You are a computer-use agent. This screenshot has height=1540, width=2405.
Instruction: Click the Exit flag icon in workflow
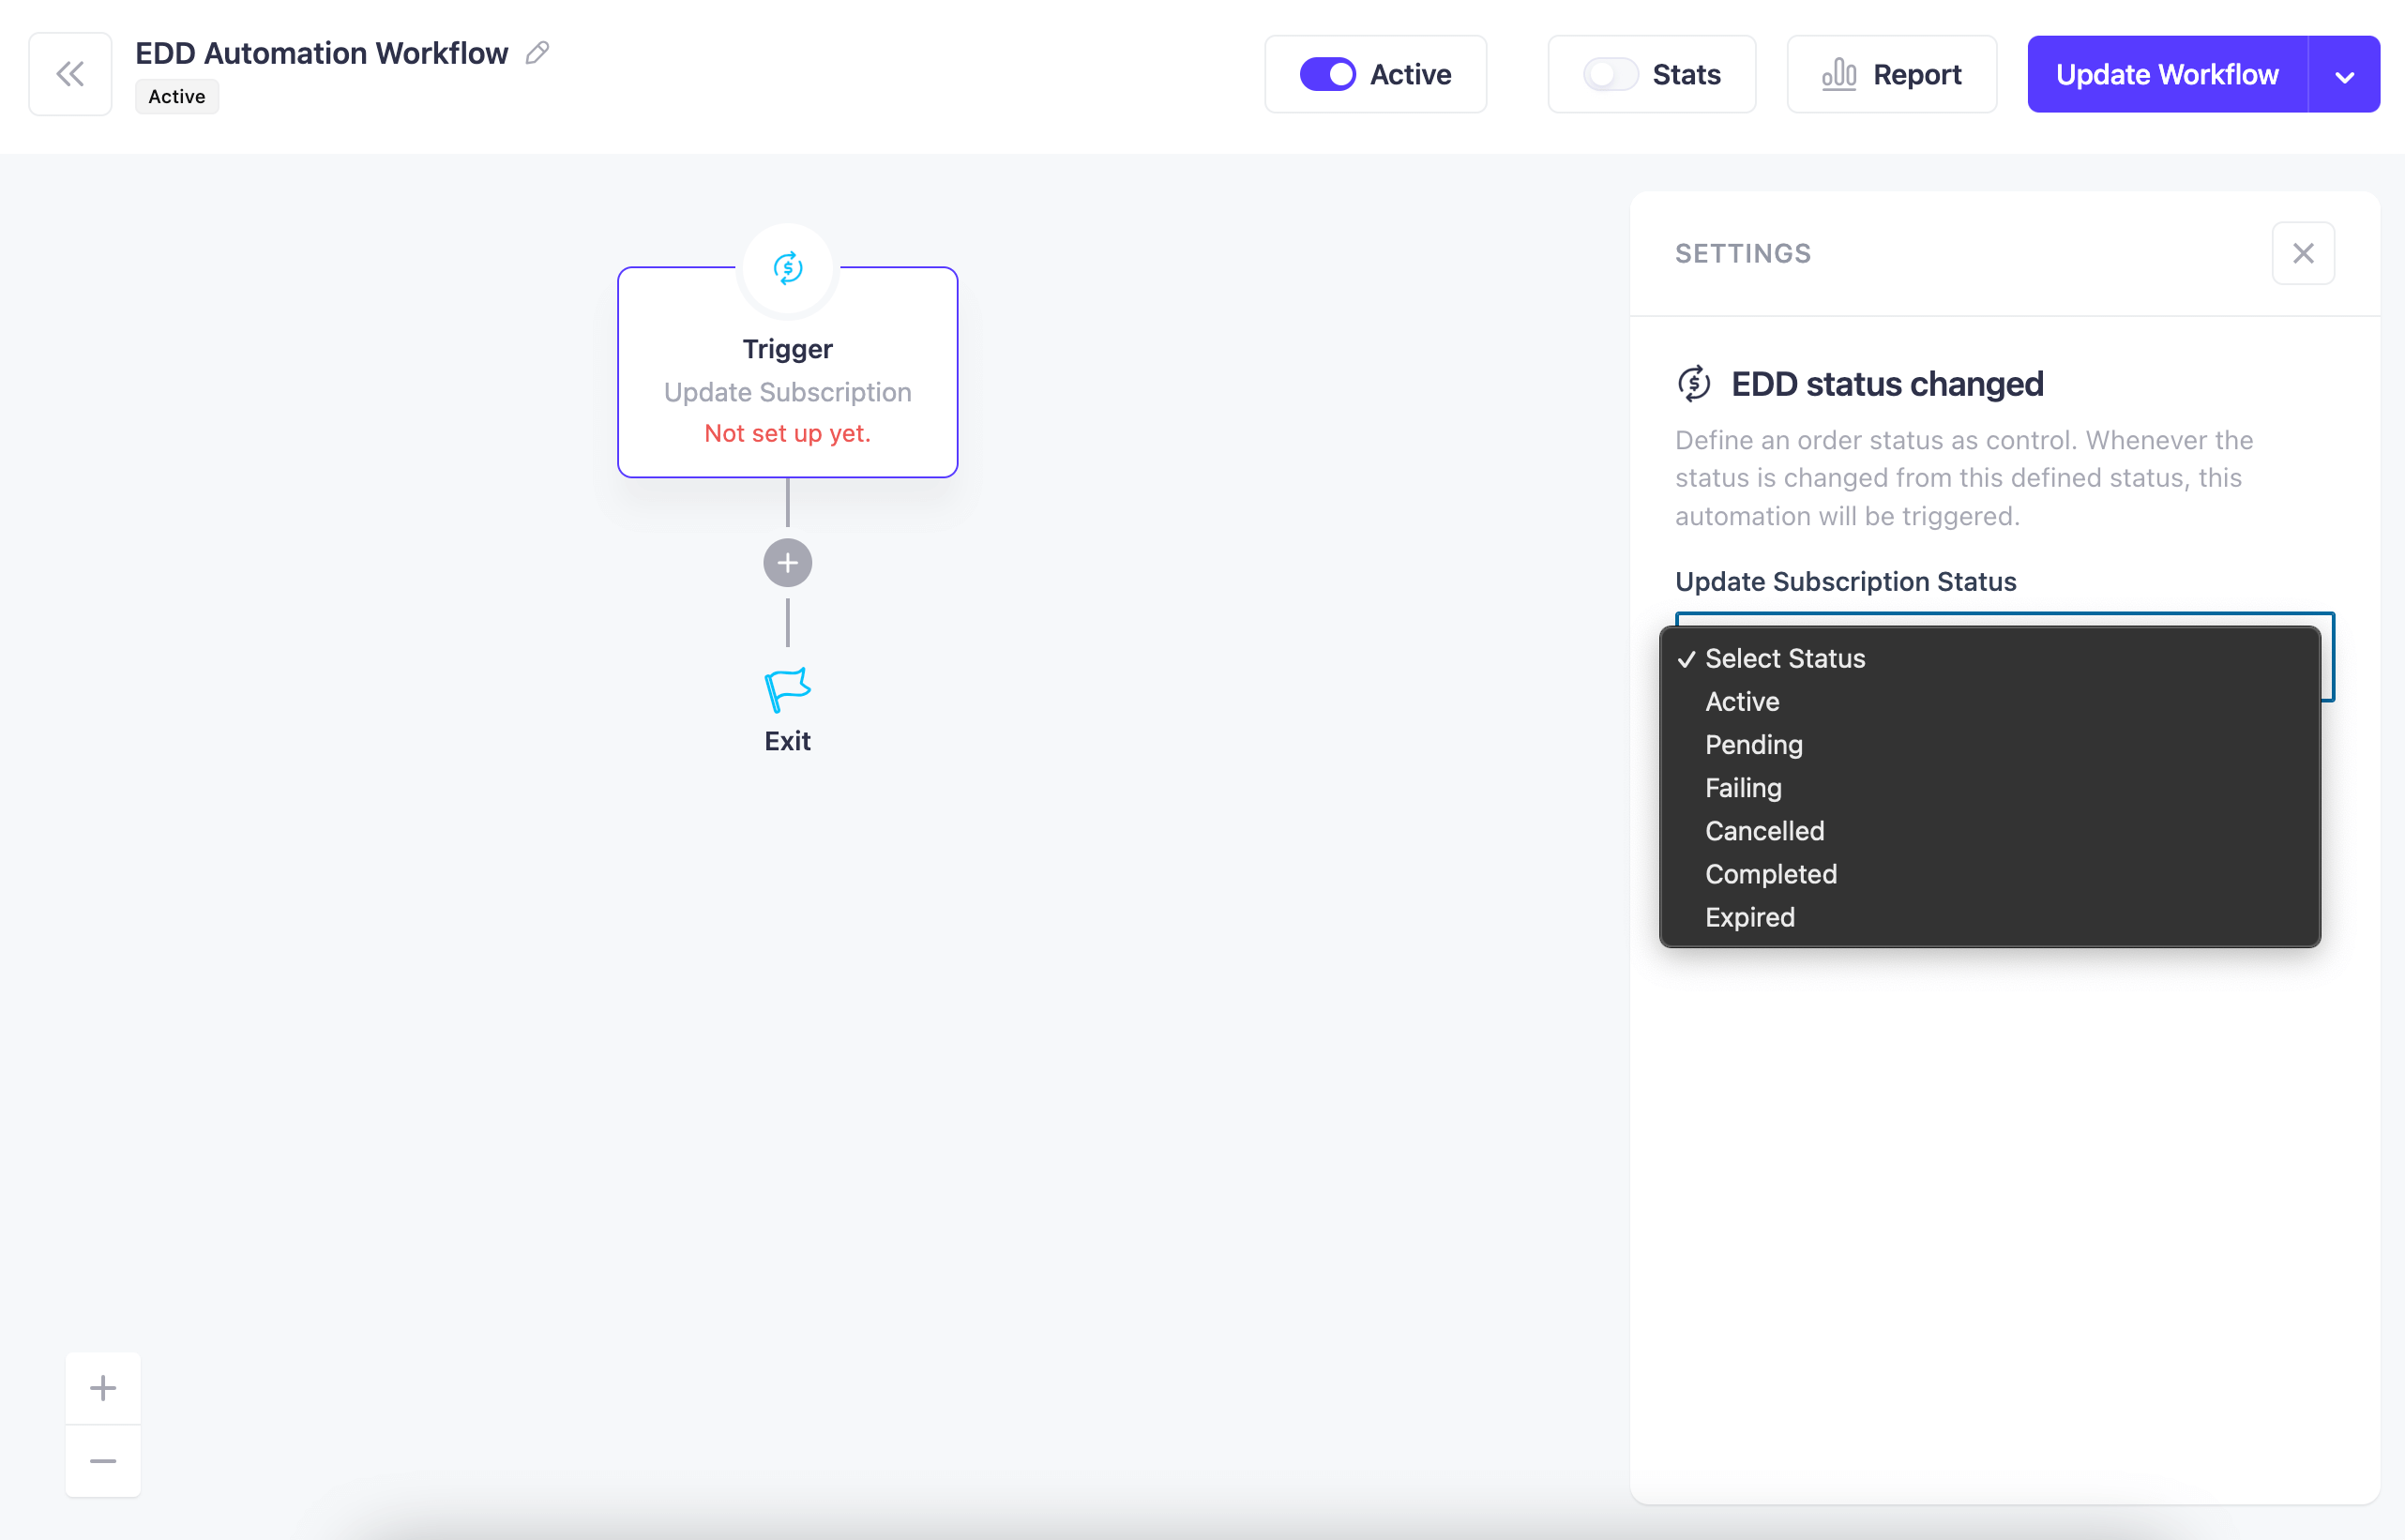789,688
